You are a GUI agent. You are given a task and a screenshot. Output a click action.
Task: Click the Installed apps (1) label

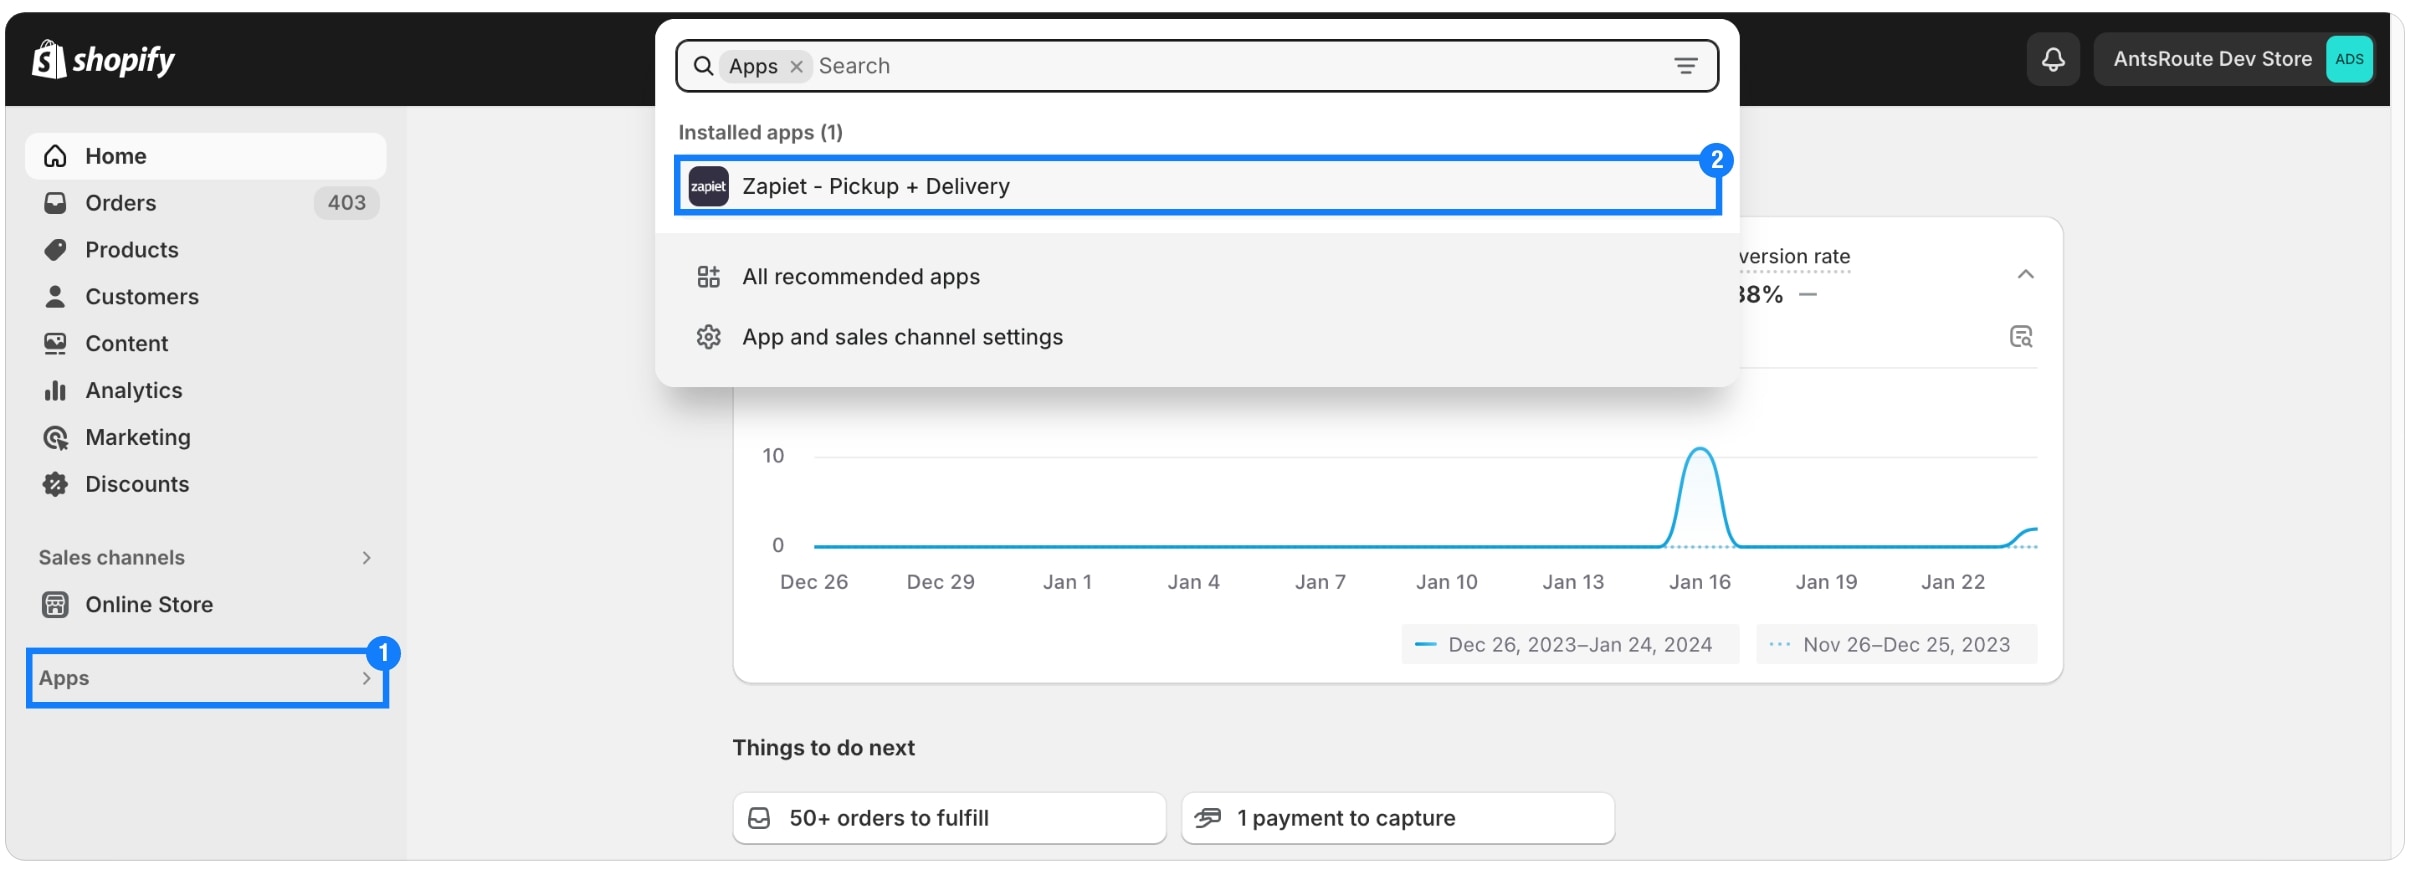tap(760, 132)
